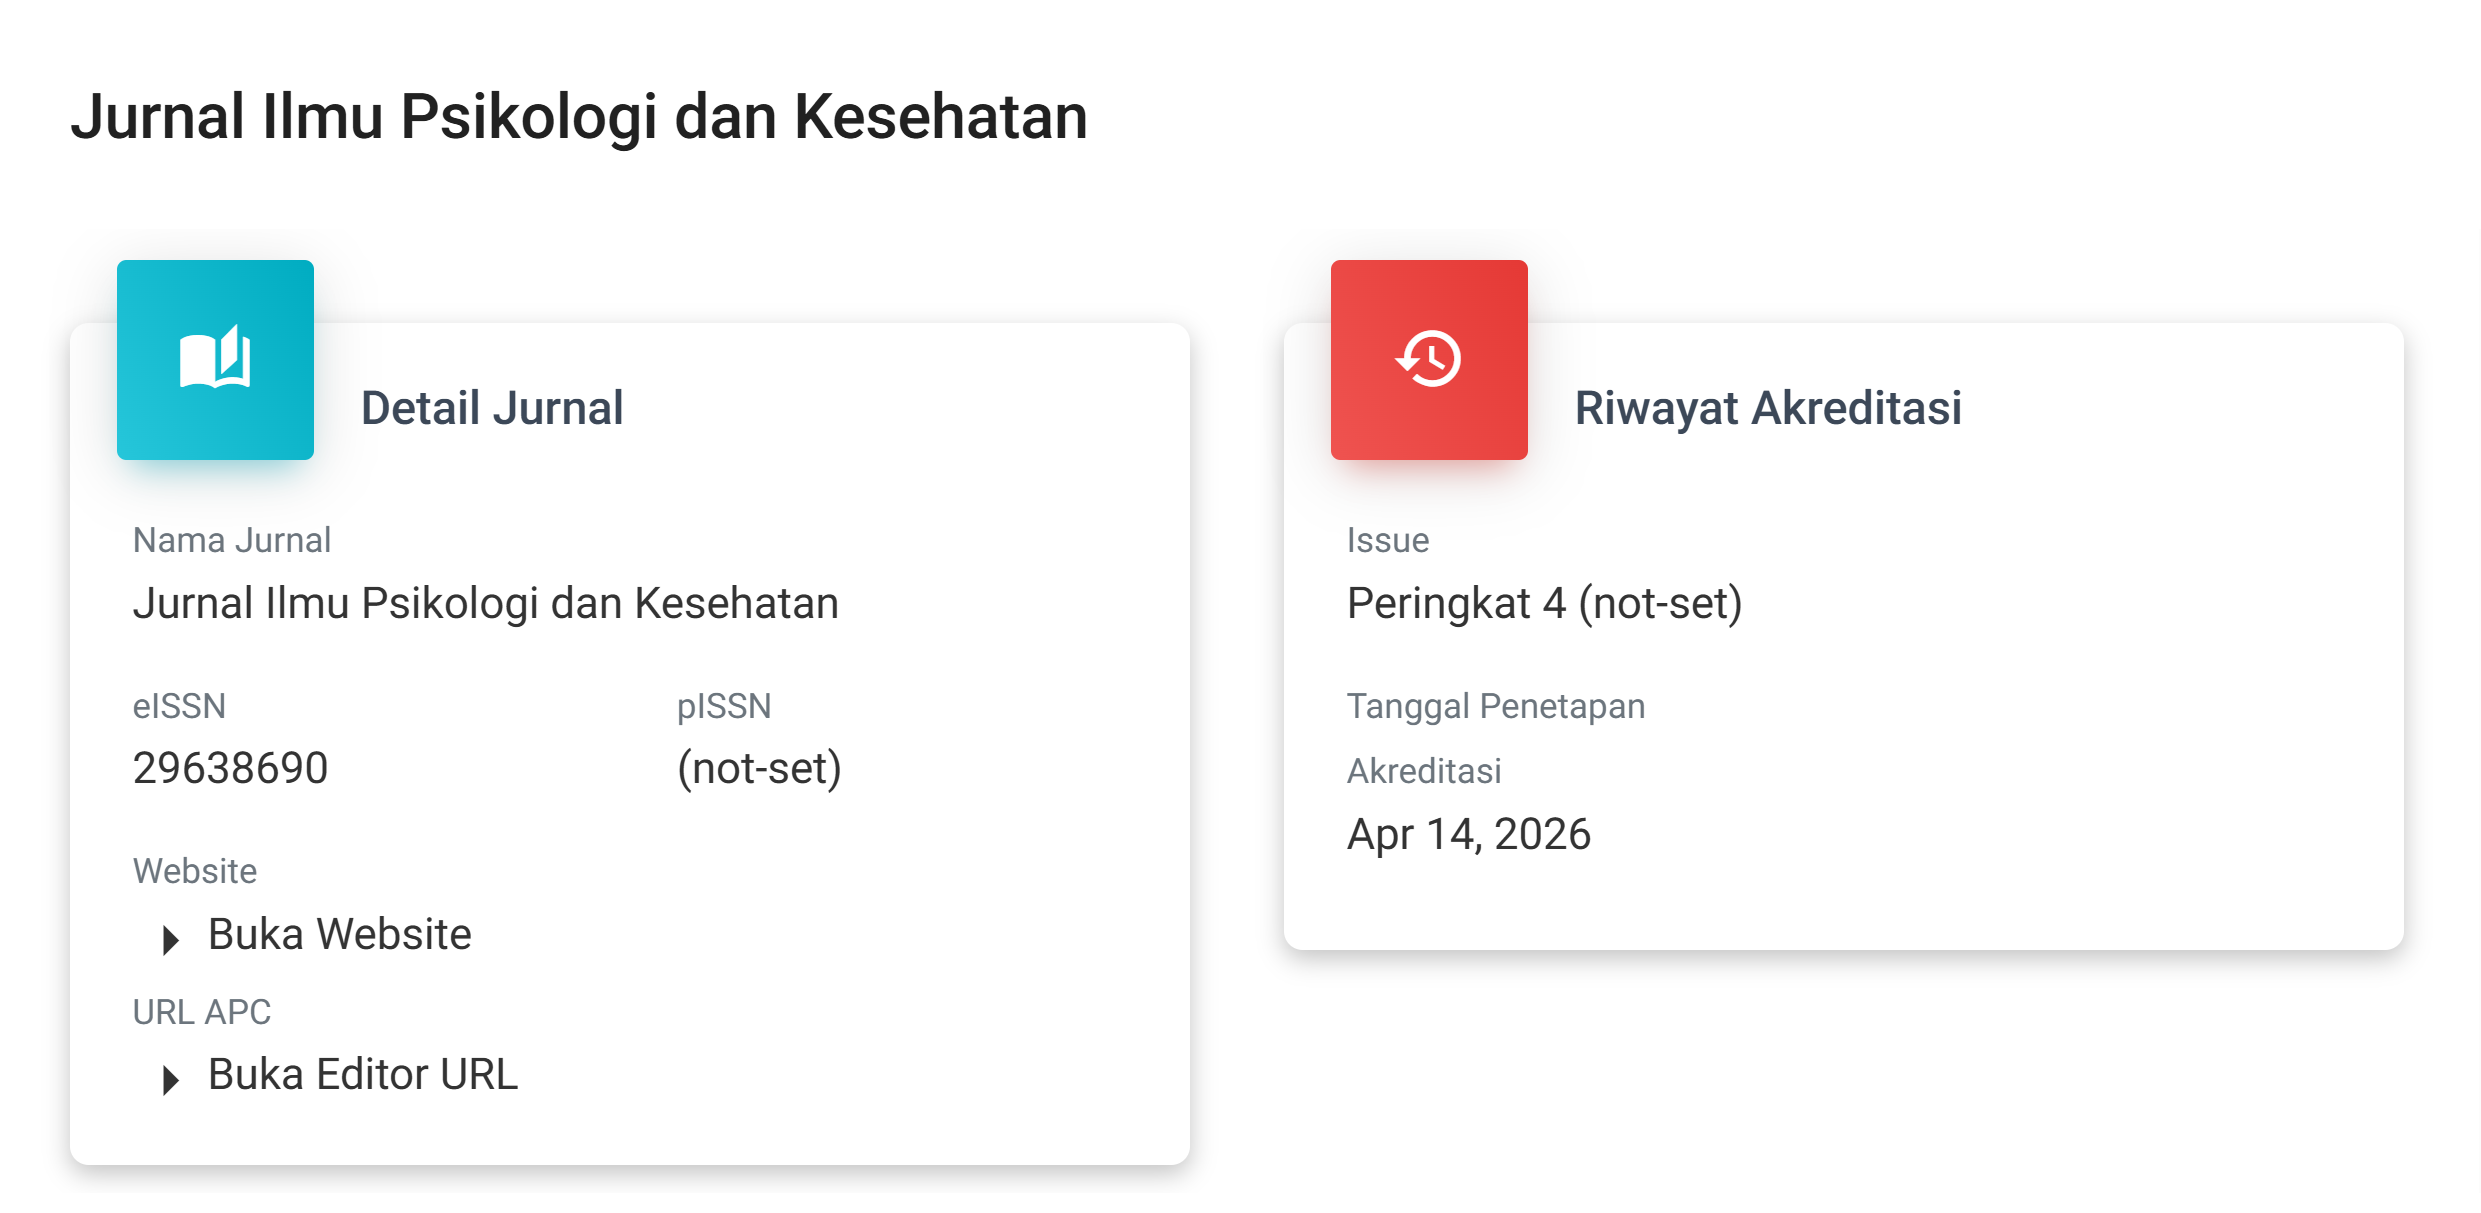Expand the Buka Editor URL triangle

[x=171, y=1079]
